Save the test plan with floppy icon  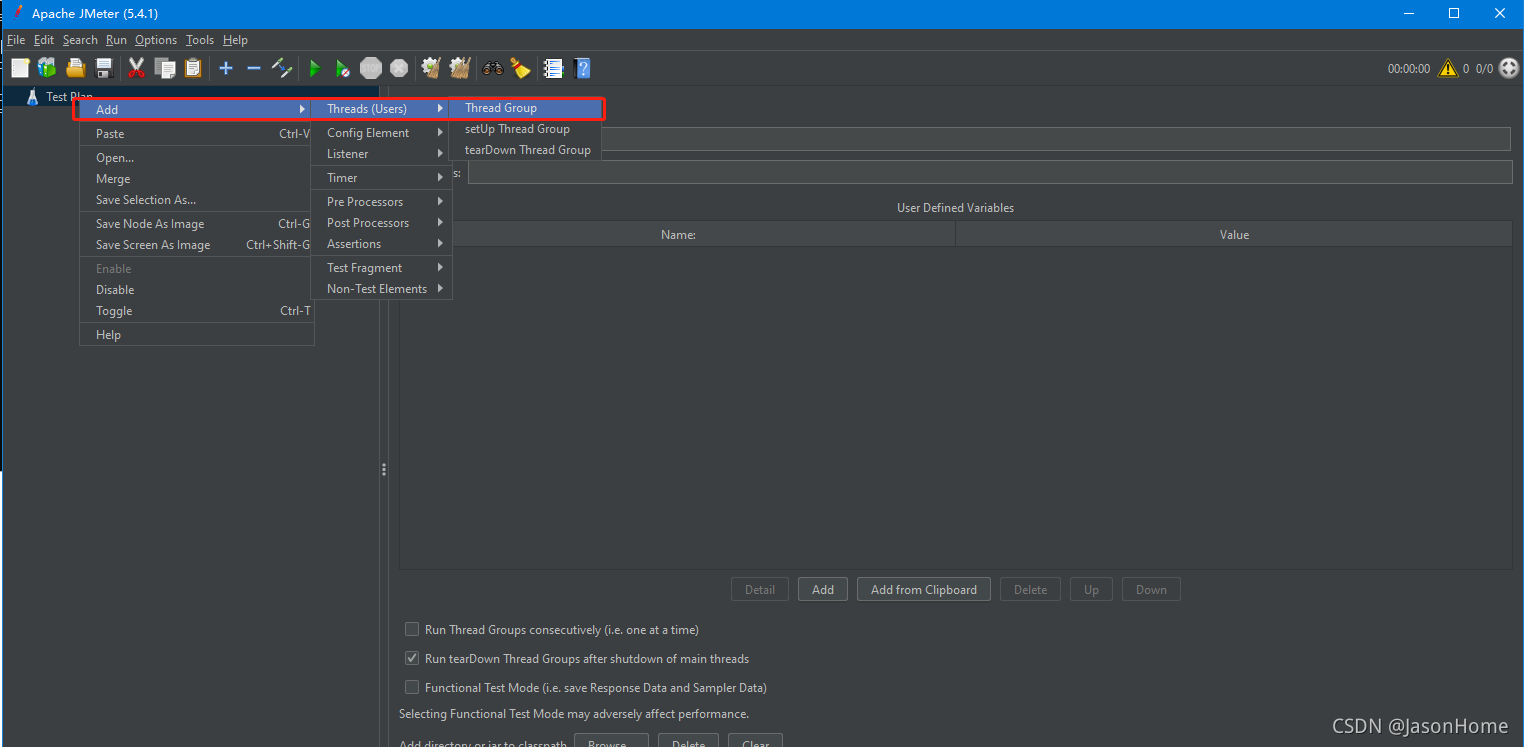[103, 68]
